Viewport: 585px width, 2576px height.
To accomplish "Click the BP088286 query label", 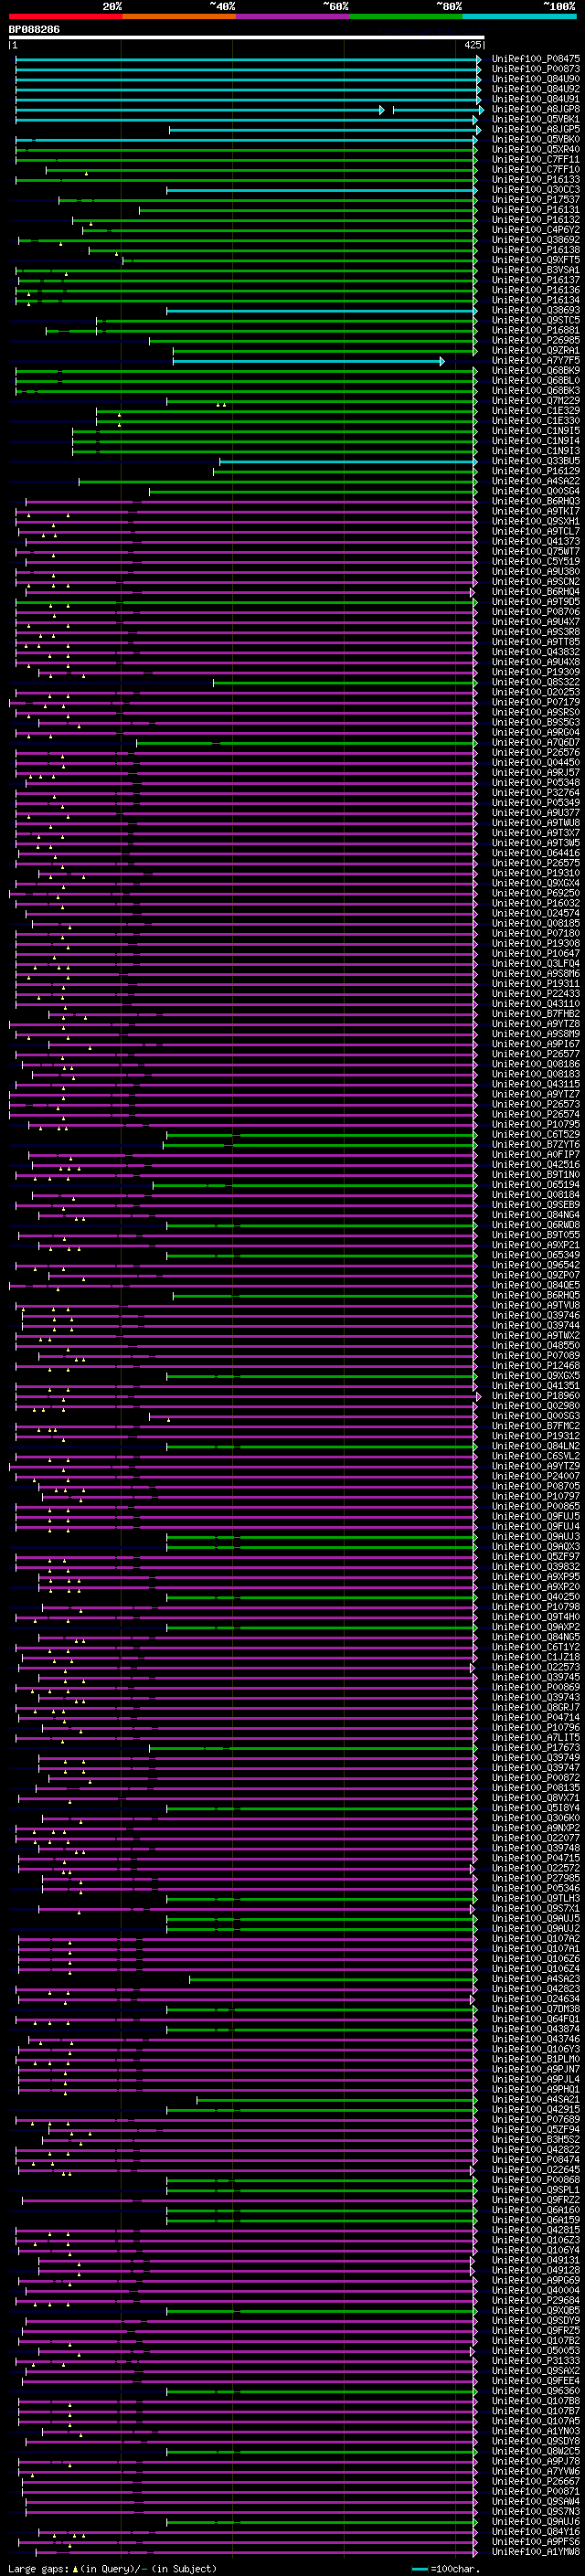I will (34, 29).
